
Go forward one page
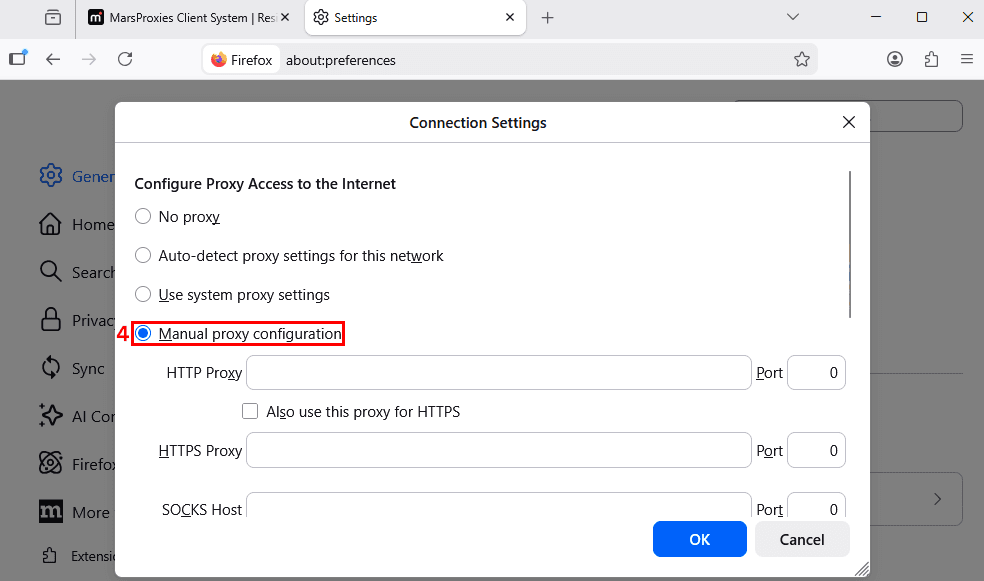tap(89, 59)
